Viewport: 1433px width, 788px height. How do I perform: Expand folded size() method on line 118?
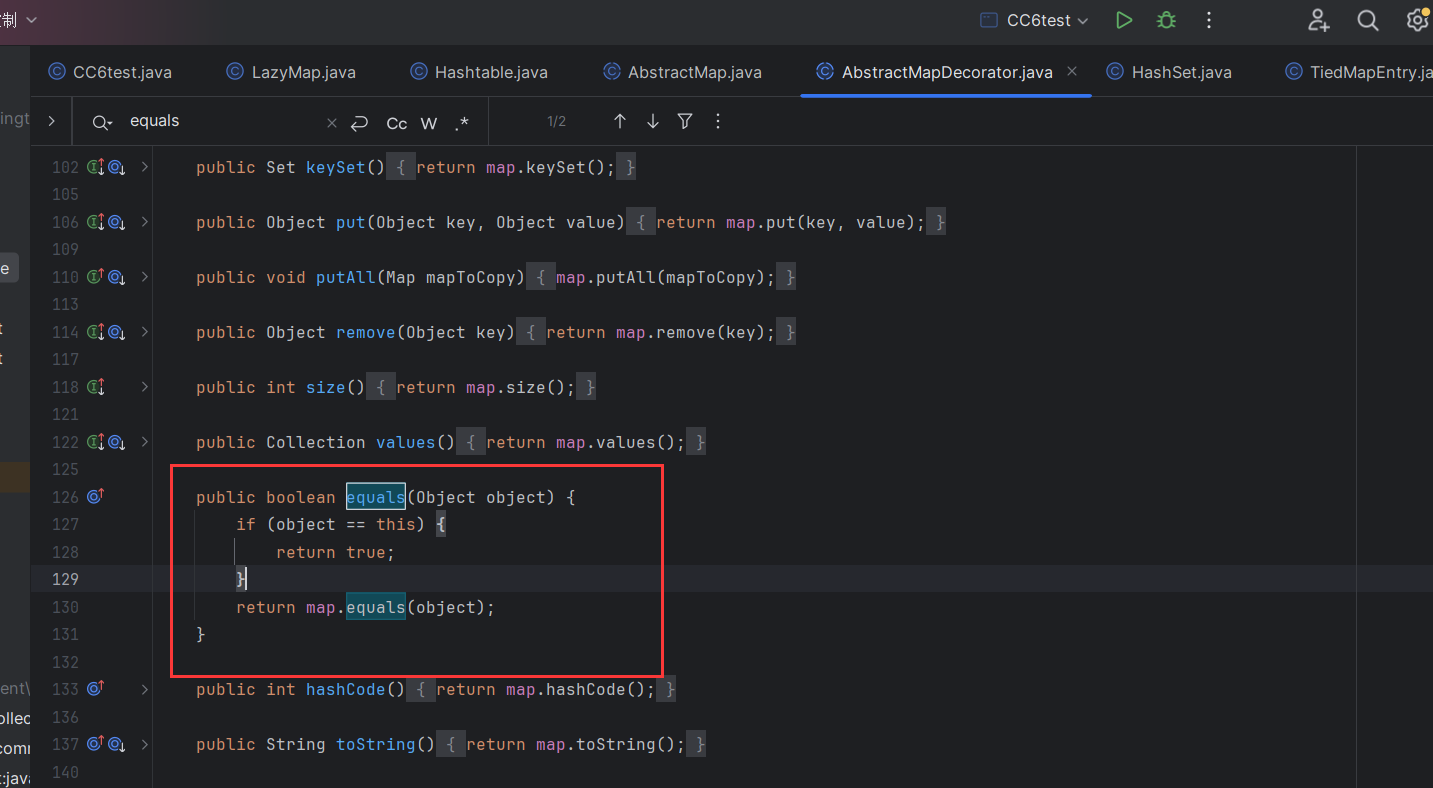(x=145, y=387)
